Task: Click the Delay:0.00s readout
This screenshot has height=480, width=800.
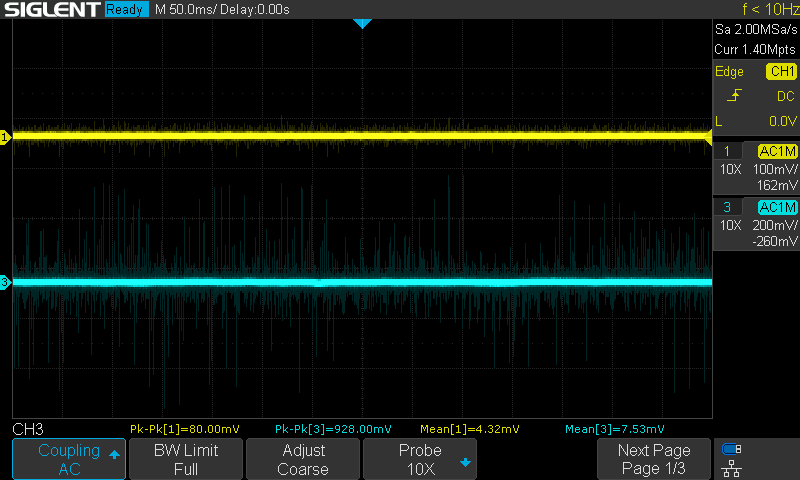Action: pos(255,10)
